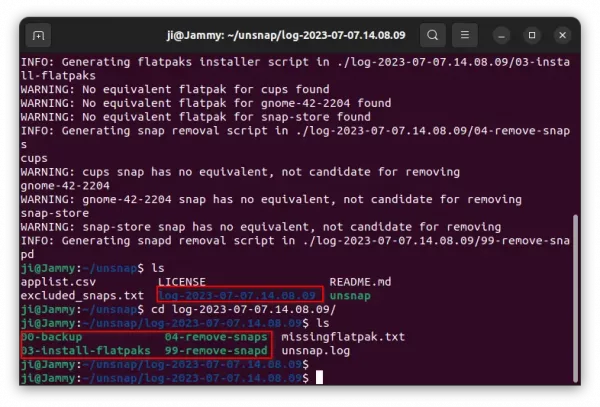Open the hamburger menu
This screenshot has height=407, width=600.
click(x=465, y=35)
